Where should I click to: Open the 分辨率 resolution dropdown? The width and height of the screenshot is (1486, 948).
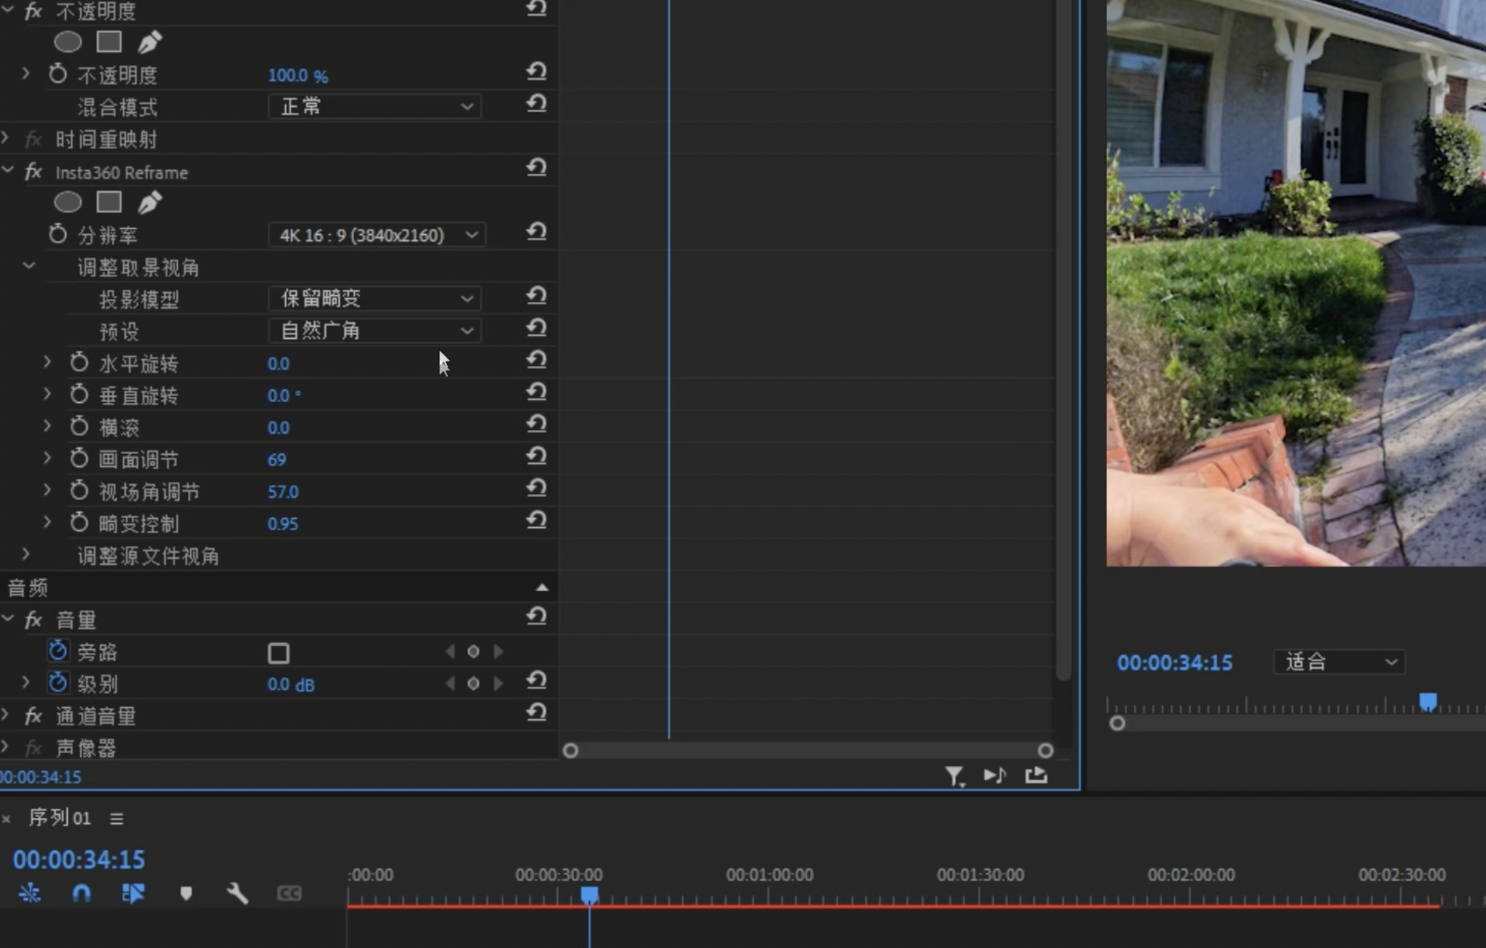[376, 235]
